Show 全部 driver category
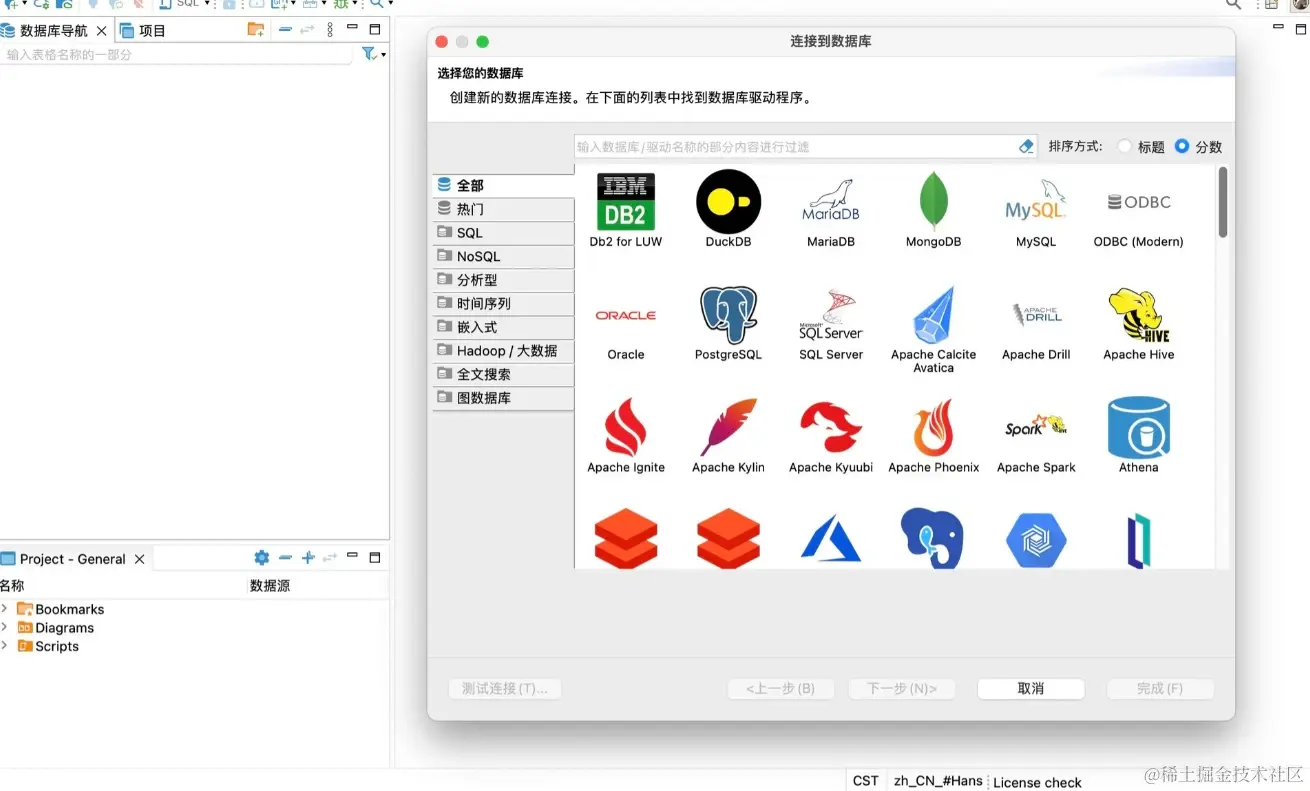This screenshot has height=791, width=1310. pos(503,185)
